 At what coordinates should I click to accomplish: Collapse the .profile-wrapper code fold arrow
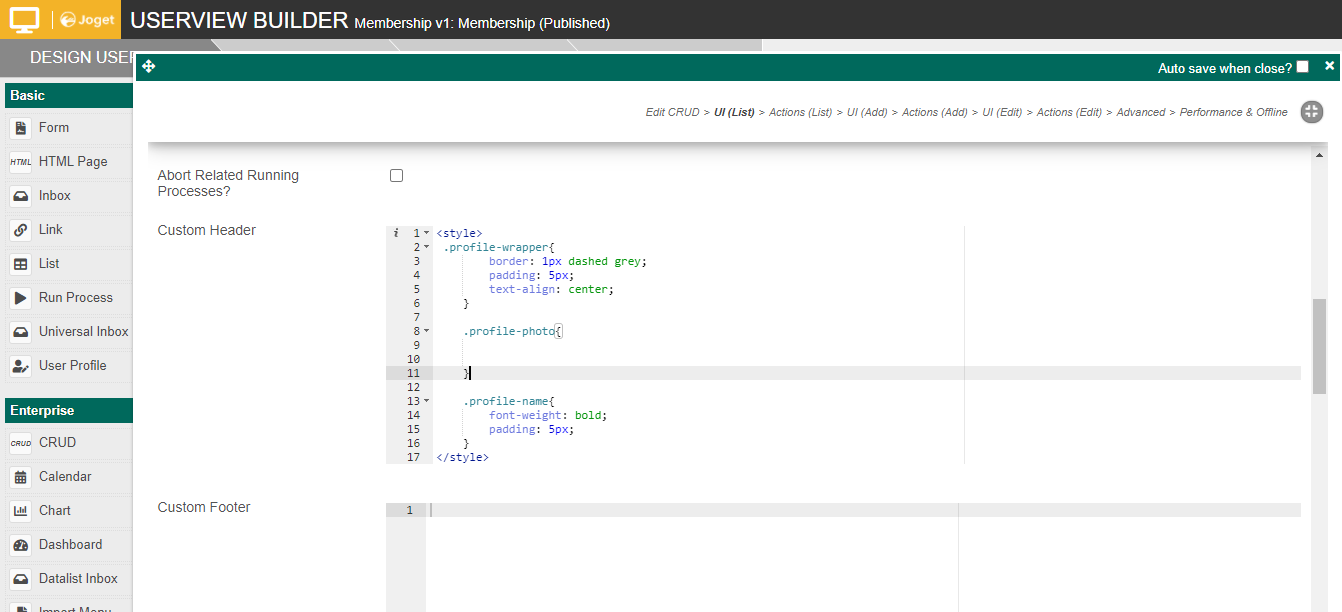pos(427,247)
